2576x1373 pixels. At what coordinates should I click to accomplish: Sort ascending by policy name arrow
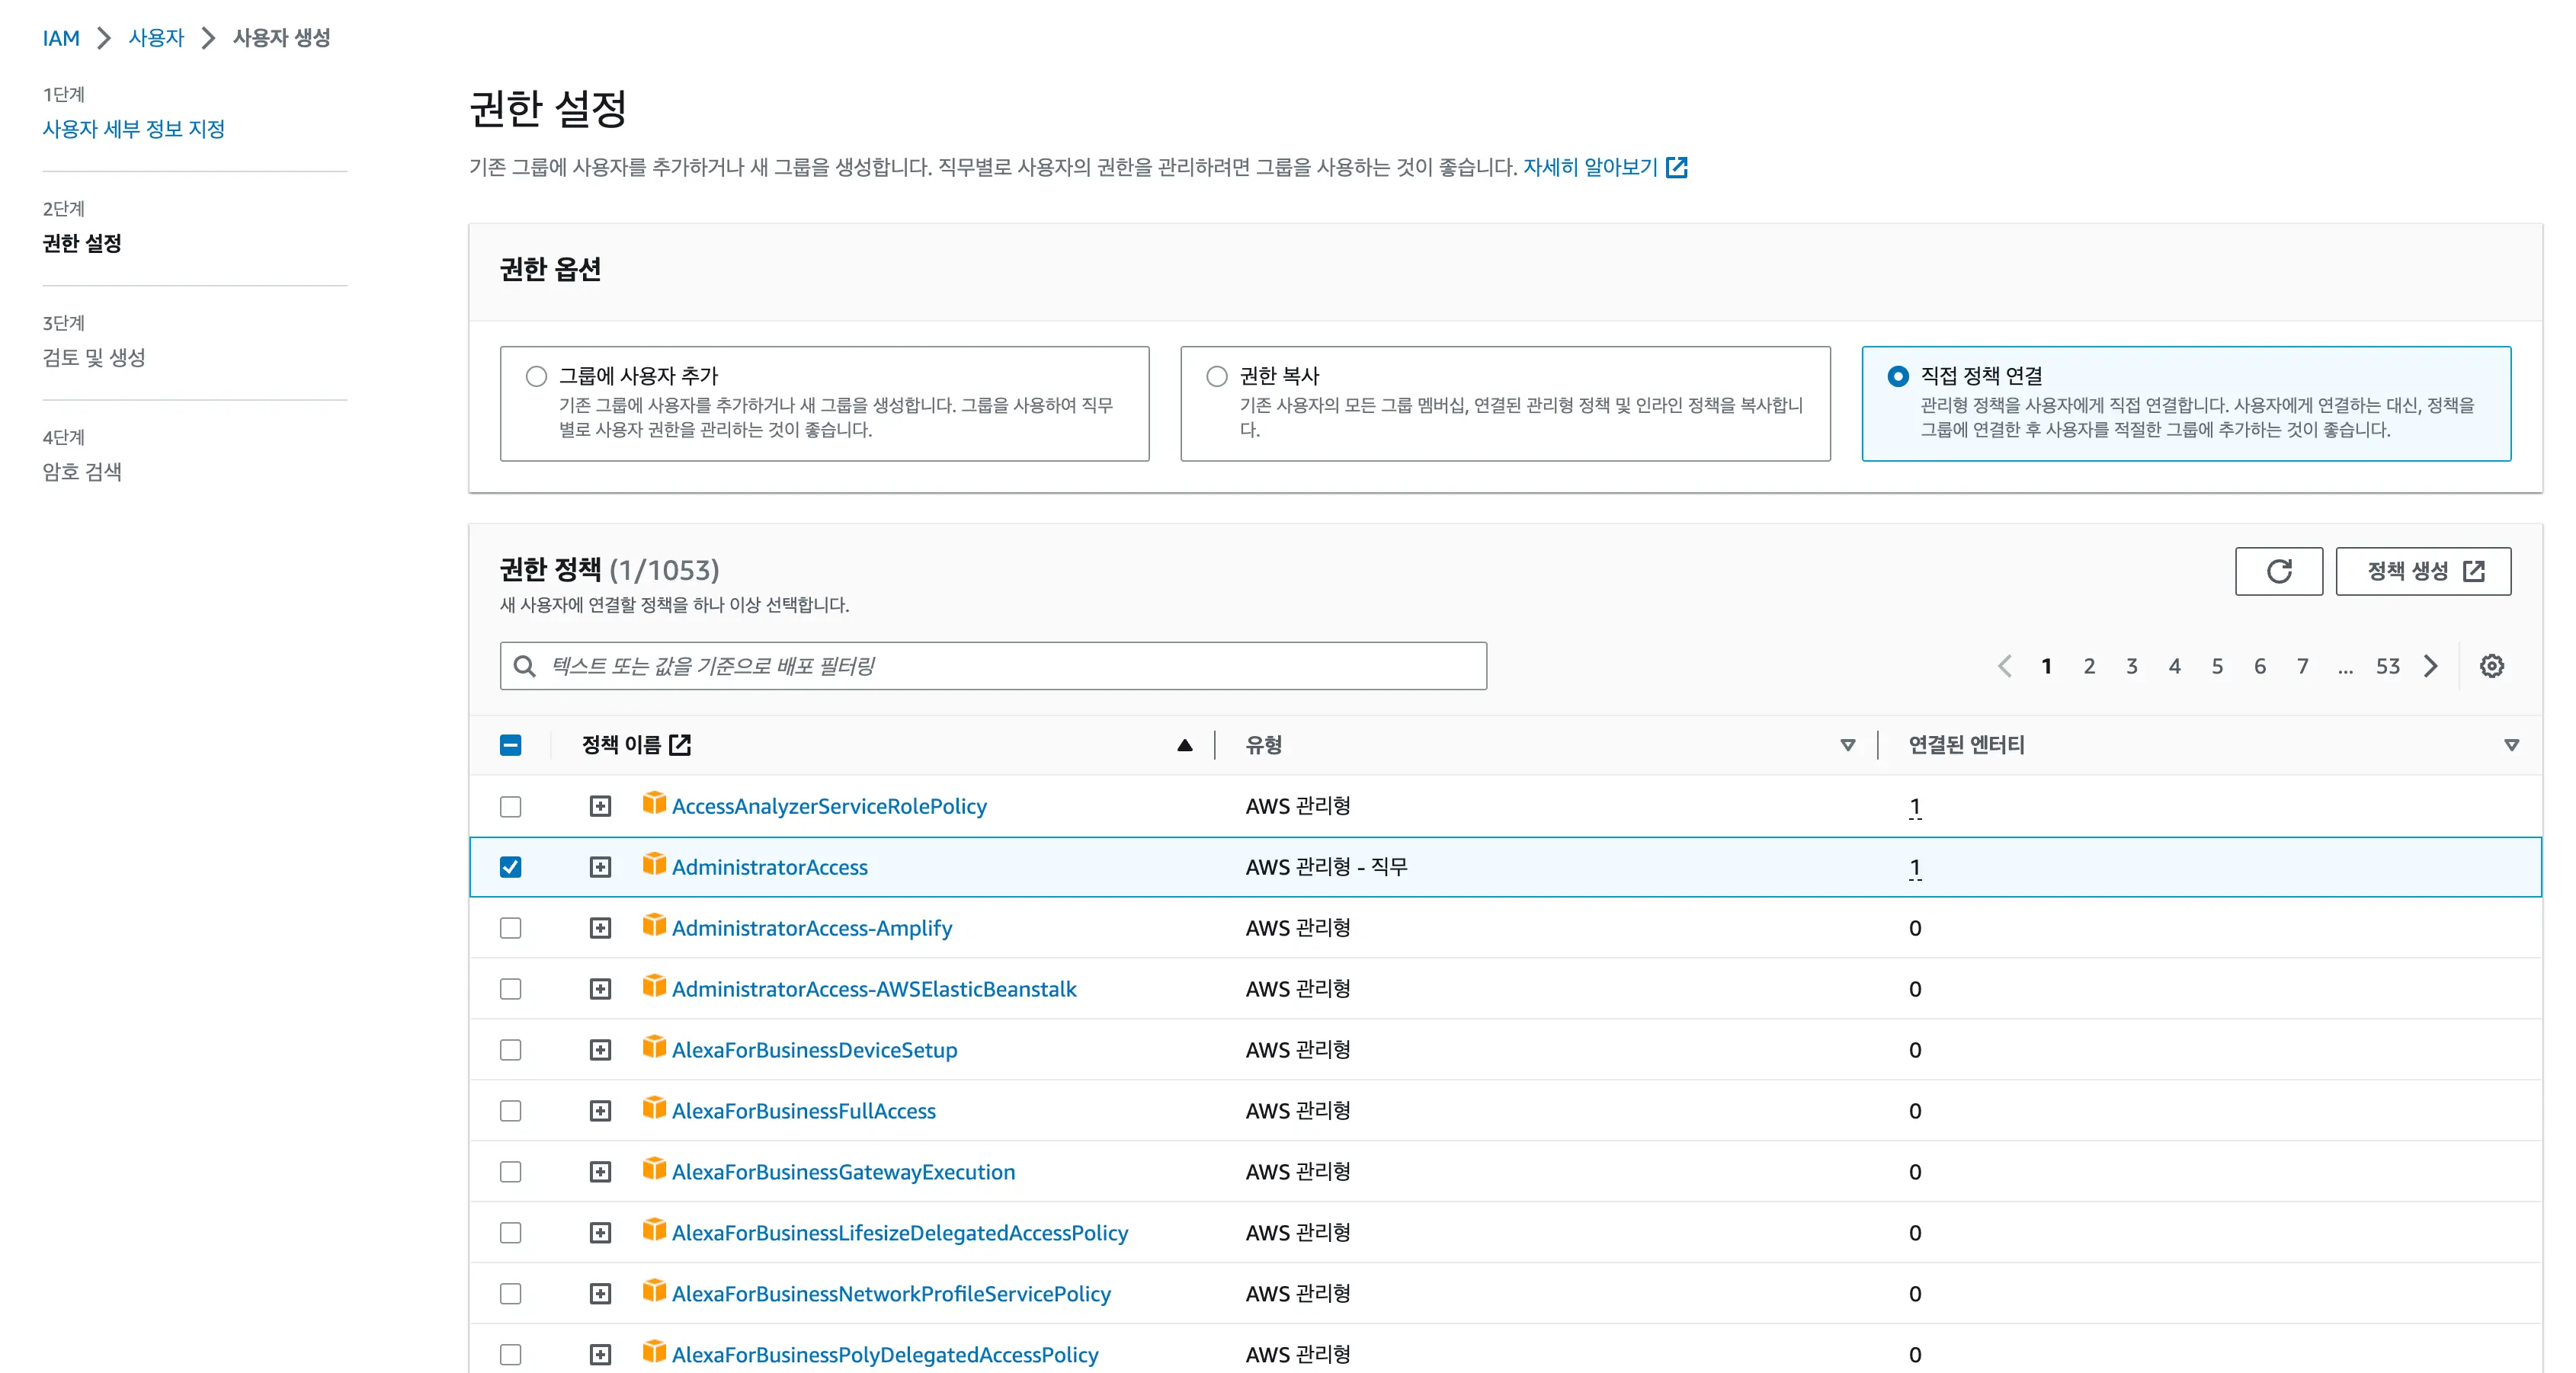[1184, 745]
